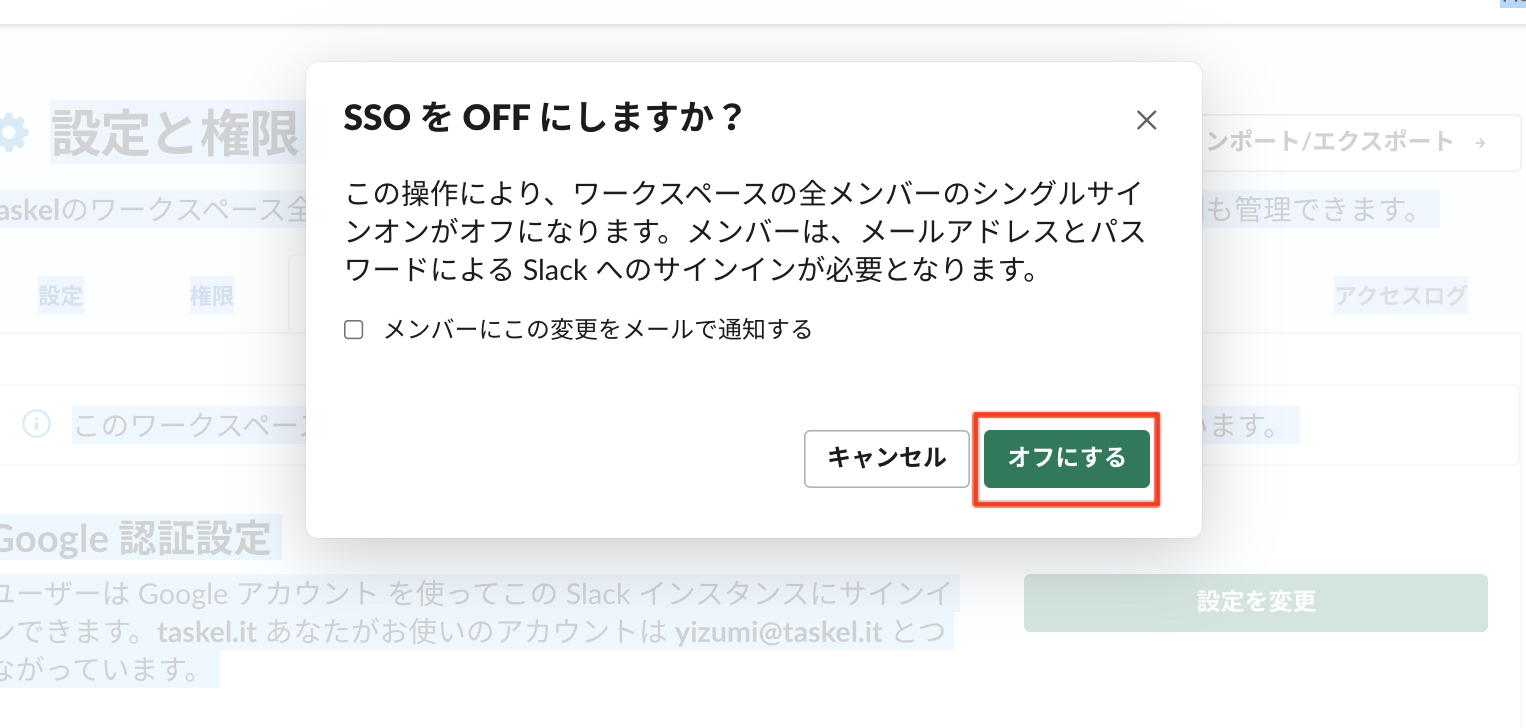Click the Google 認証設定 heading
Image resolution: width=1526 pixels, height=728 pixels.
pos(135,540)
